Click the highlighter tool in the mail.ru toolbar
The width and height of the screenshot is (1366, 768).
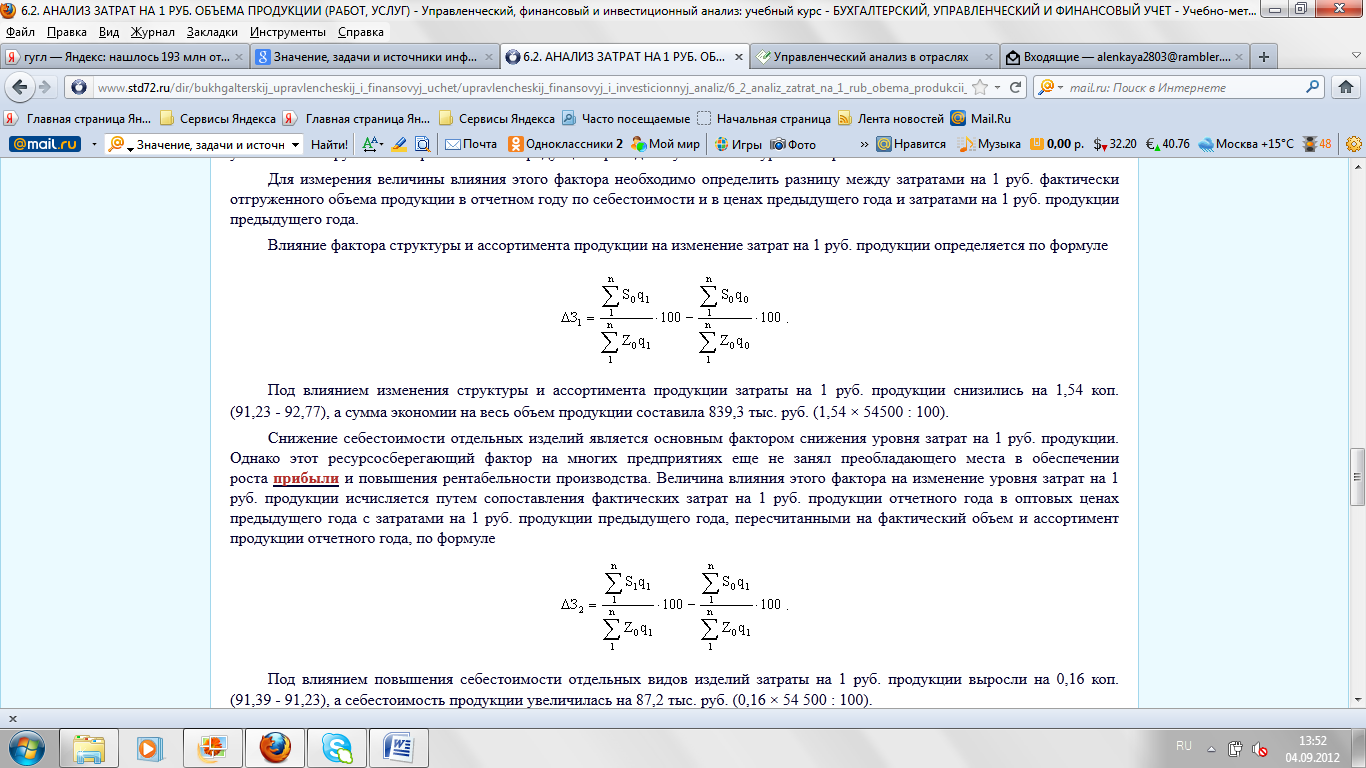(399, 144)
